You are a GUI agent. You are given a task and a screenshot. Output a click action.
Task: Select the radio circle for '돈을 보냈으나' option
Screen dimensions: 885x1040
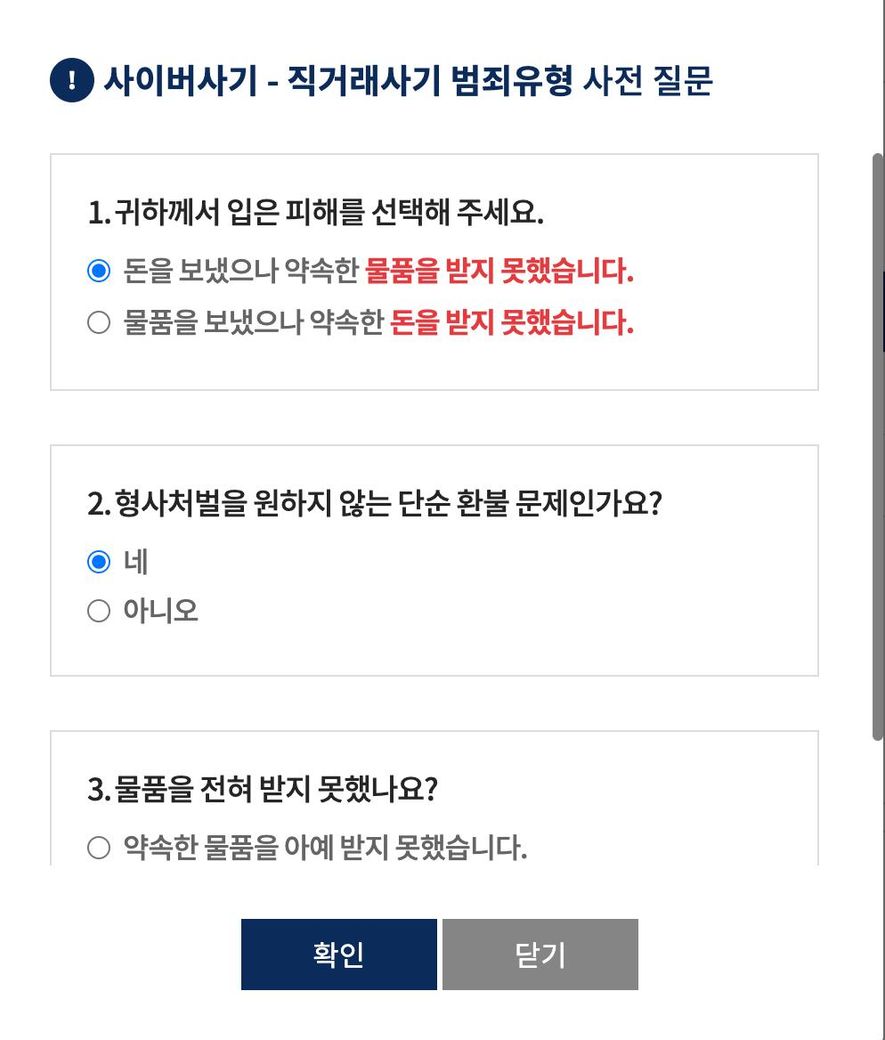coord(98,271)
